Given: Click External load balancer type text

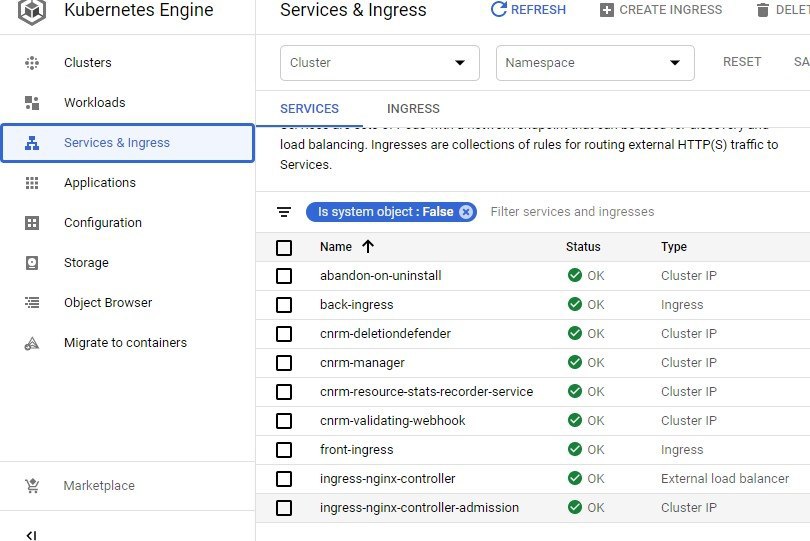Looking at the screenshot, I should click(725, 478).
